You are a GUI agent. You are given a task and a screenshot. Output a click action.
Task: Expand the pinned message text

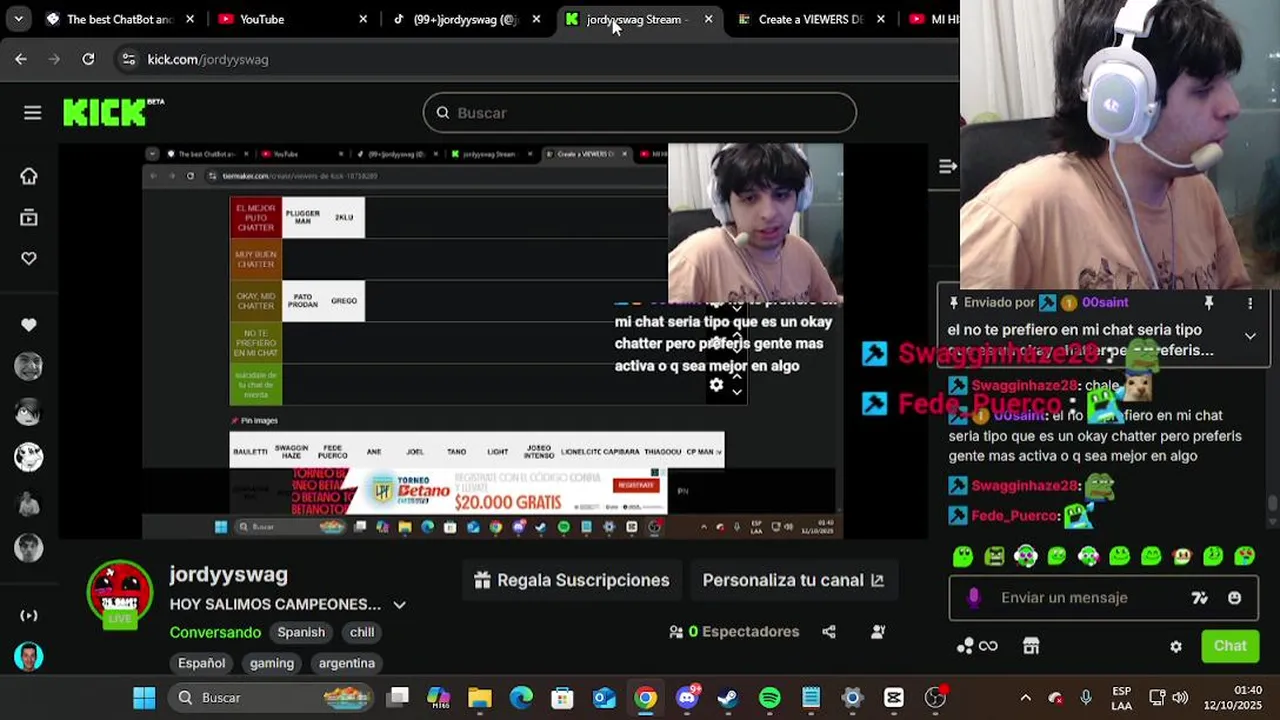1250,337
